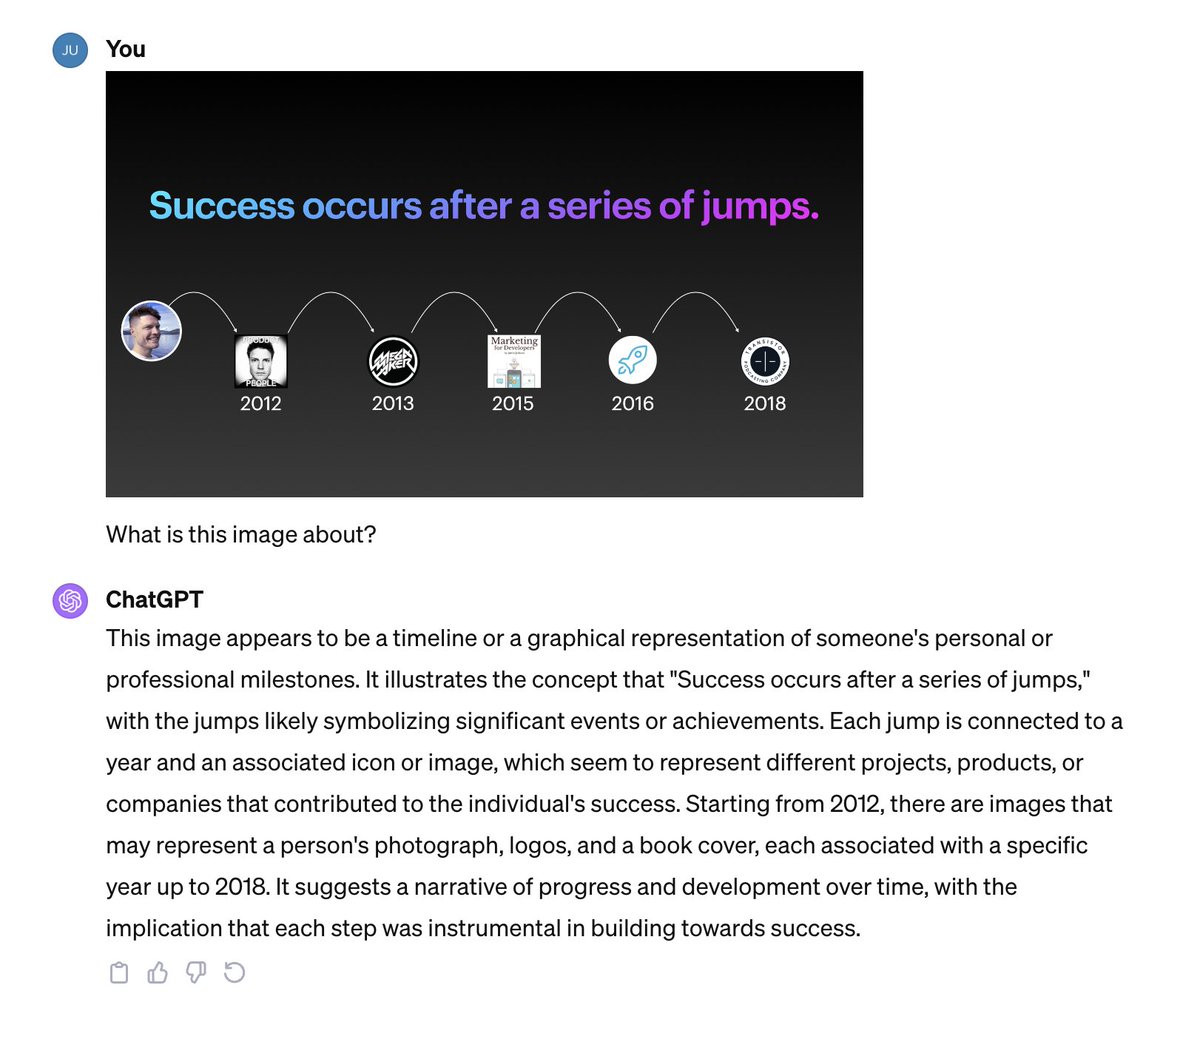Give the response a thumbs up
The width and height of the screenshot is (1200, 1045).
tap(158, 973)
